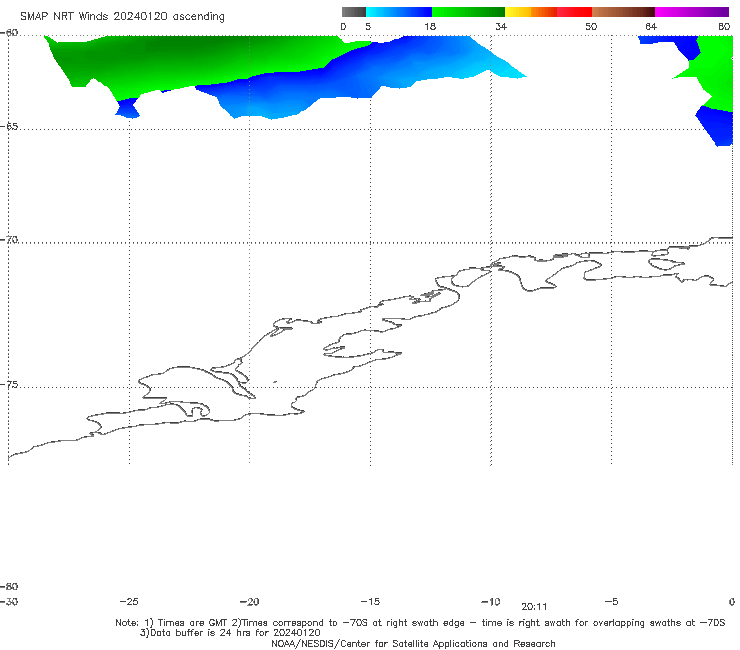Click the longitude label "-30"
Image resolution: width=740 pixels, height=650 pixels.
coord(9,602)
